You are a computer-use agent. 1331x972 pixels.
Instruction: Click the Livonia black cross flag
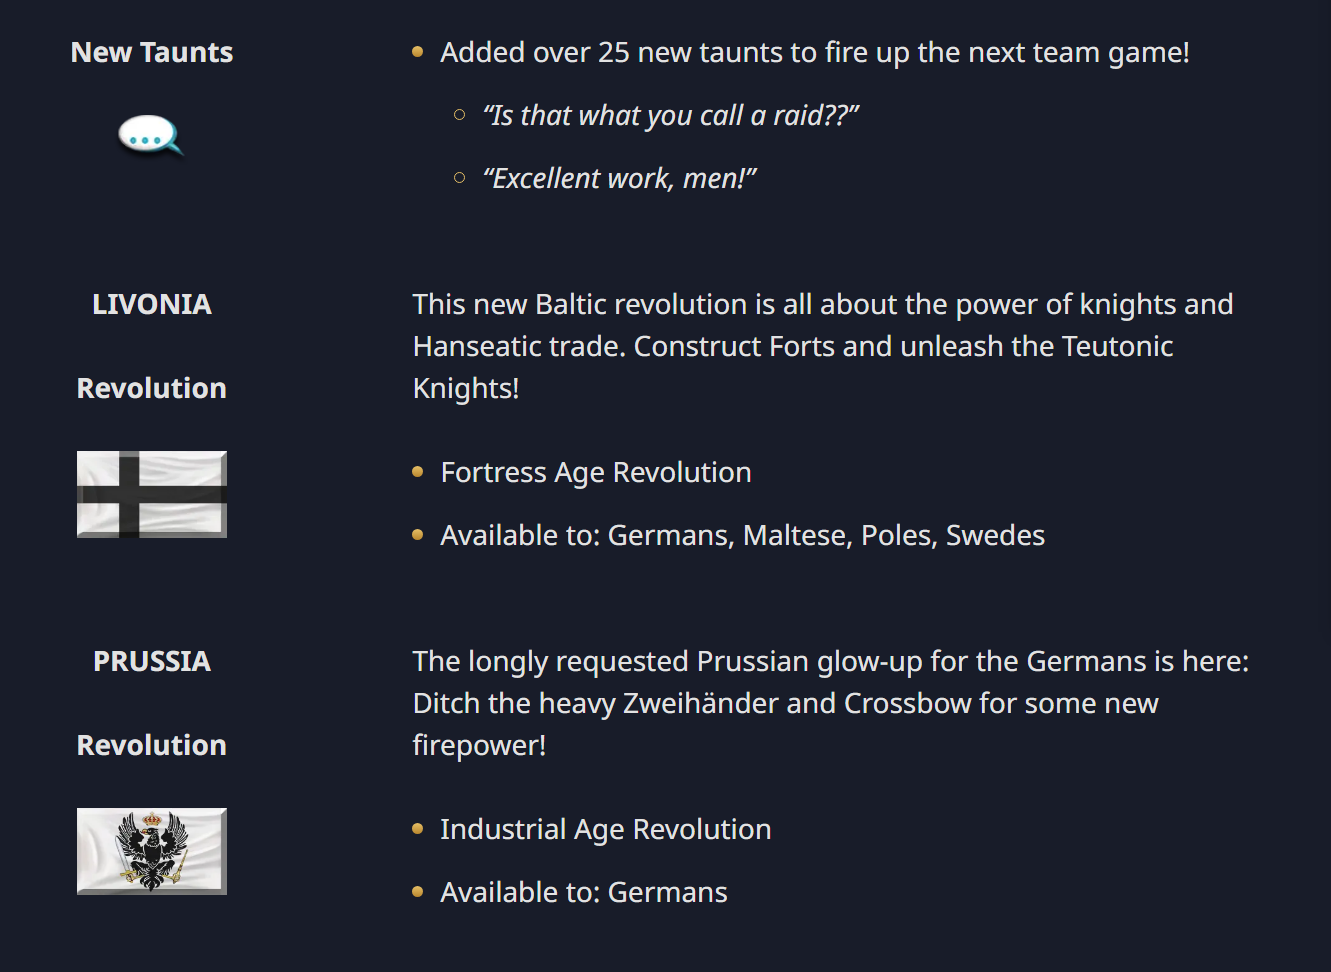(152, 494)
